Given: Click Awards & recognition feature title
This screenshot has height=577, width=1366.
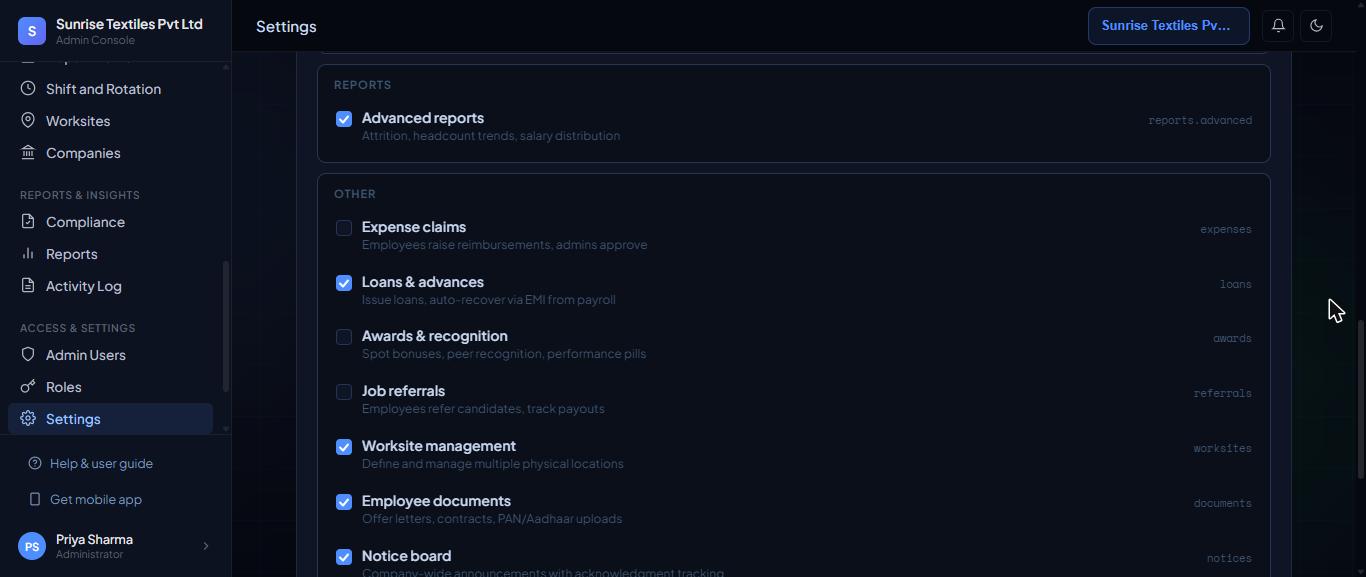Looking at the screenshot, I should click(435, 336).
